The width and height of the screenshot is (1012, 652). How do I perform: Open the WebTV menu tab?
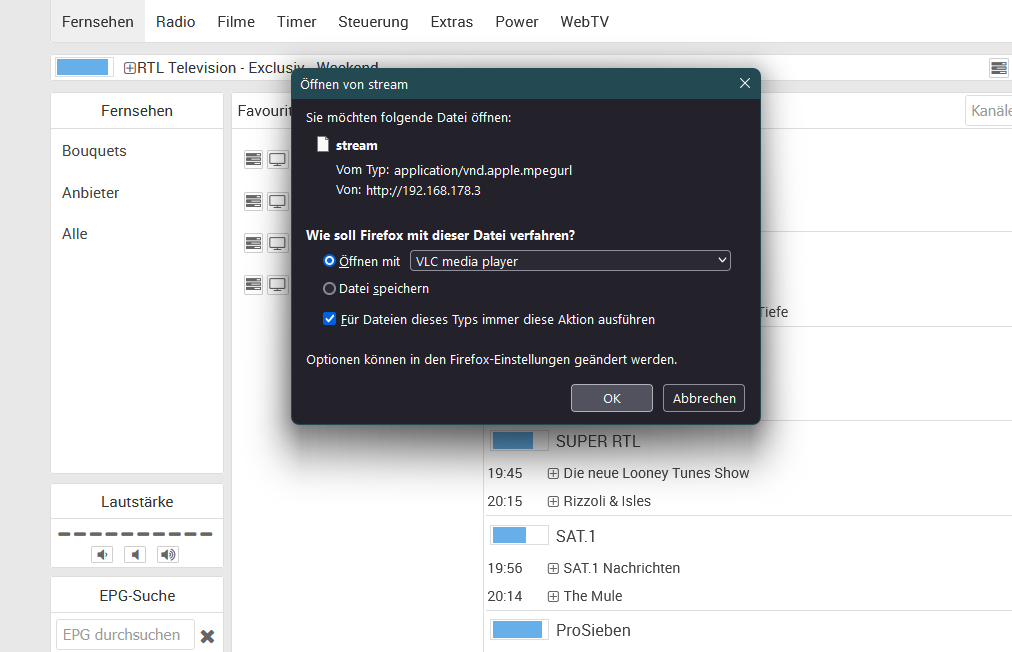[x=585, y=22]
